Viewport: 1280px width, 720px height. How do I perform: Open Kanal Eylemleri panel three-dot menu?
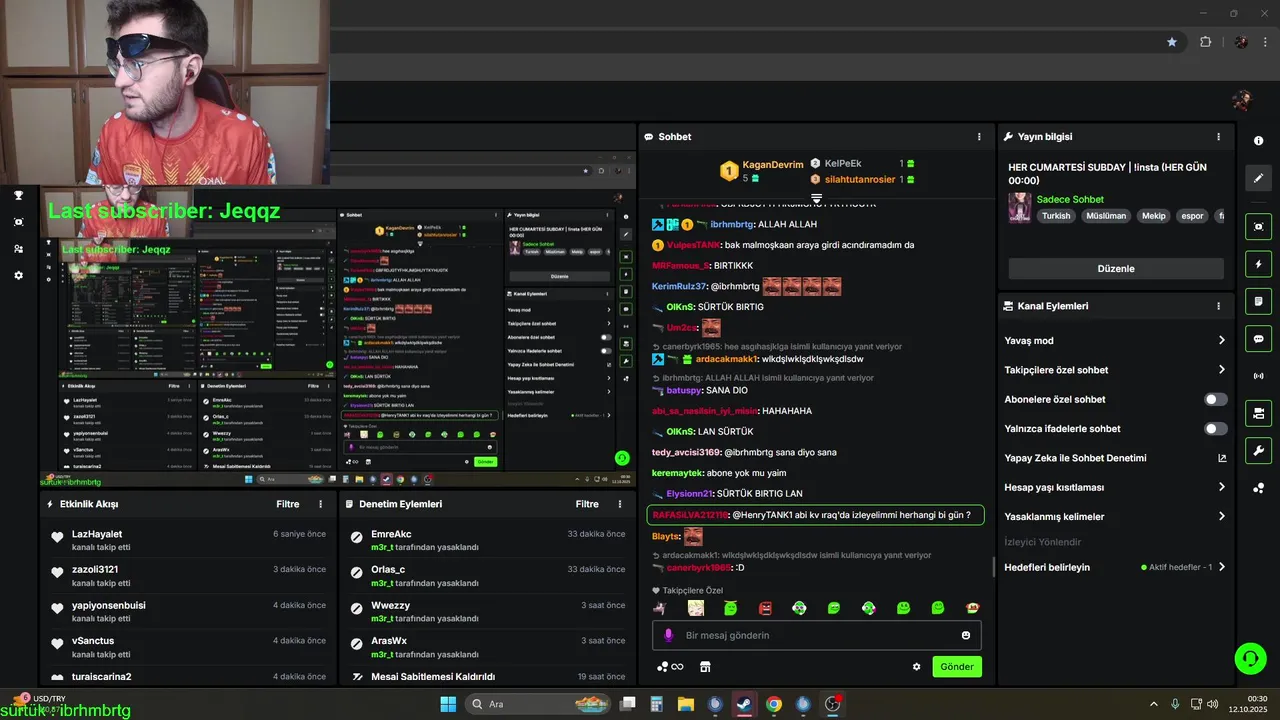point(1218,306)
